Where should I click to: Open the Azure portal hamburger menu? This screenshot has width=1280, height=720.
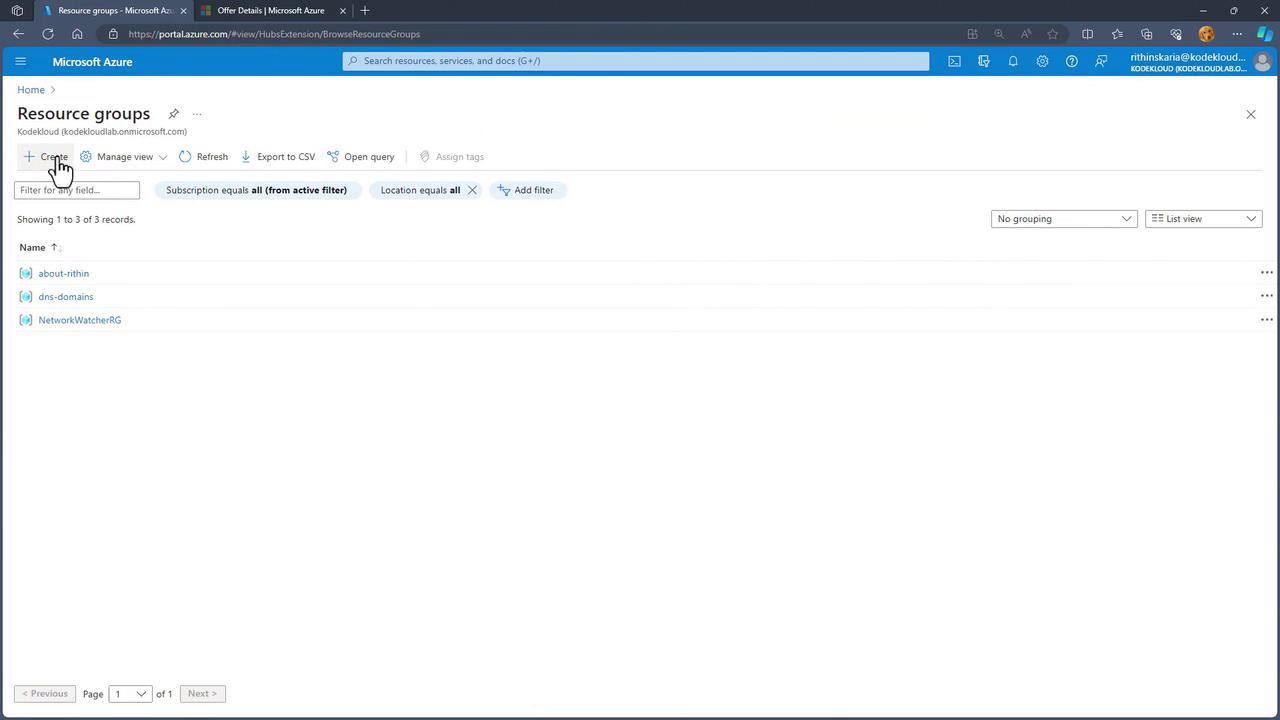coord(20,61)
